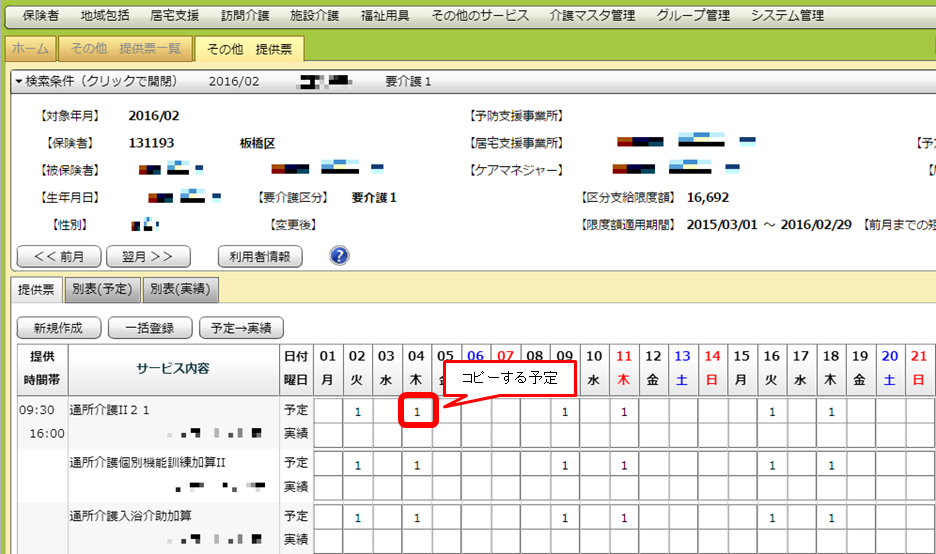Screen dimensions: 936x554
Task: Click the blue help question mark icon
Action: [x=339, y=256]
